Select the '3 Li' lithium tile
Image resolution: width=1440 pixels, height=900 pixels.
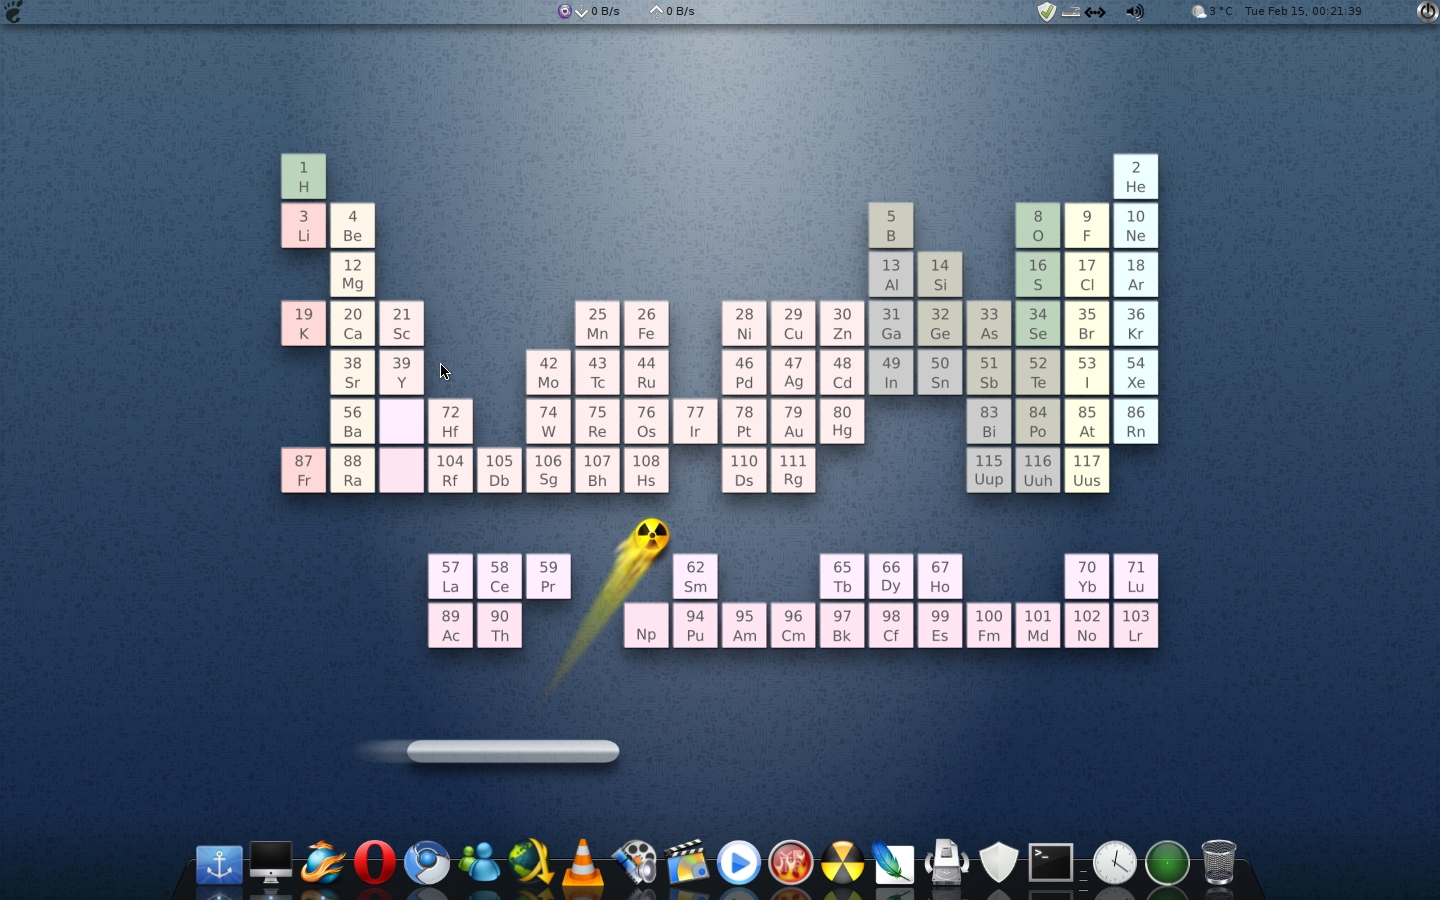coord(304,226)
